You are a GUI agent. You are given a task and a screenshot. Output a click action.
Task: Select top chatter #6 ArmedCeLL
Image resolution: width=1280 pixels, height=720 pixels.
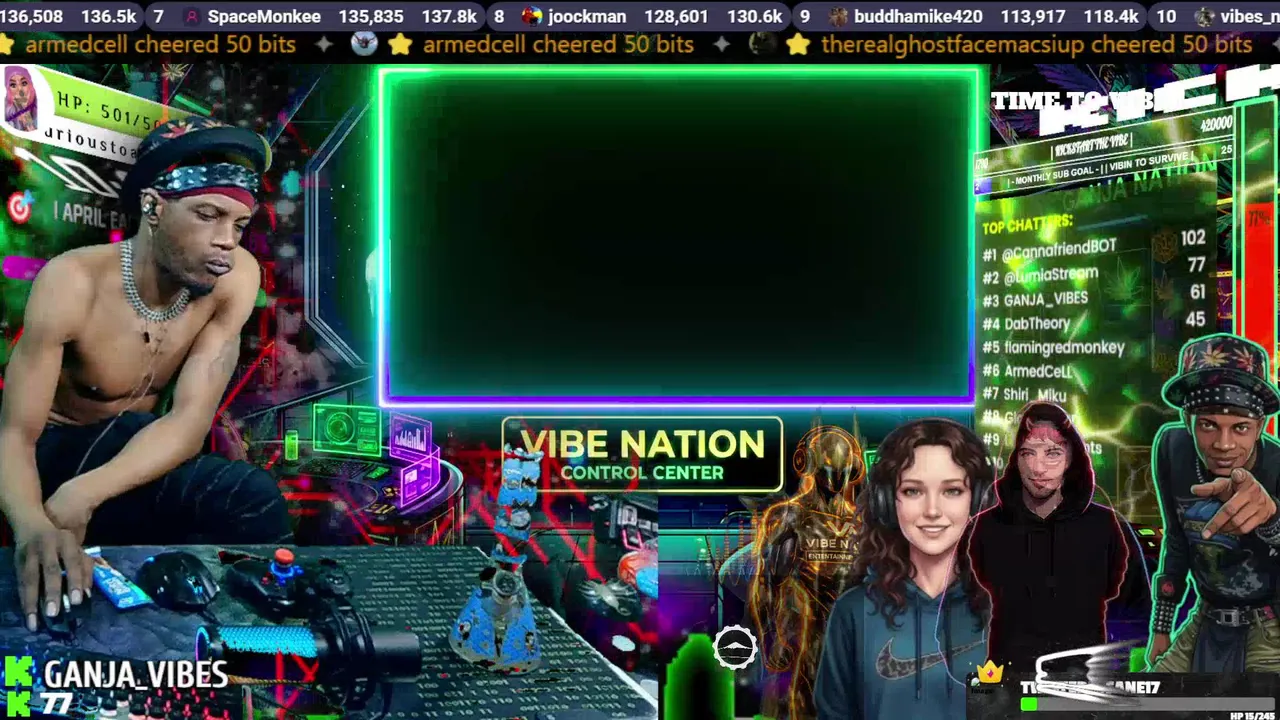pos(1027,371)
